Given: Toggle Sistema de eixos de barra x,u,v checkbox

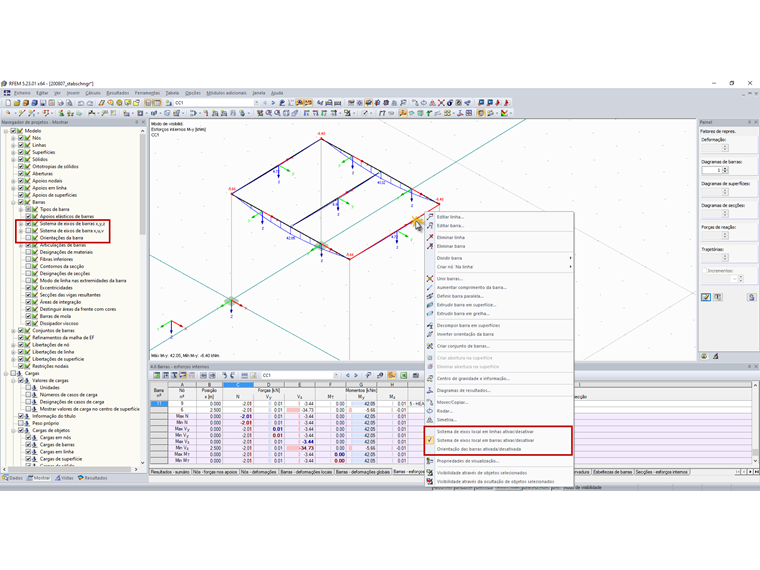Looking at the screenshot, I should (x=28, y=231).
